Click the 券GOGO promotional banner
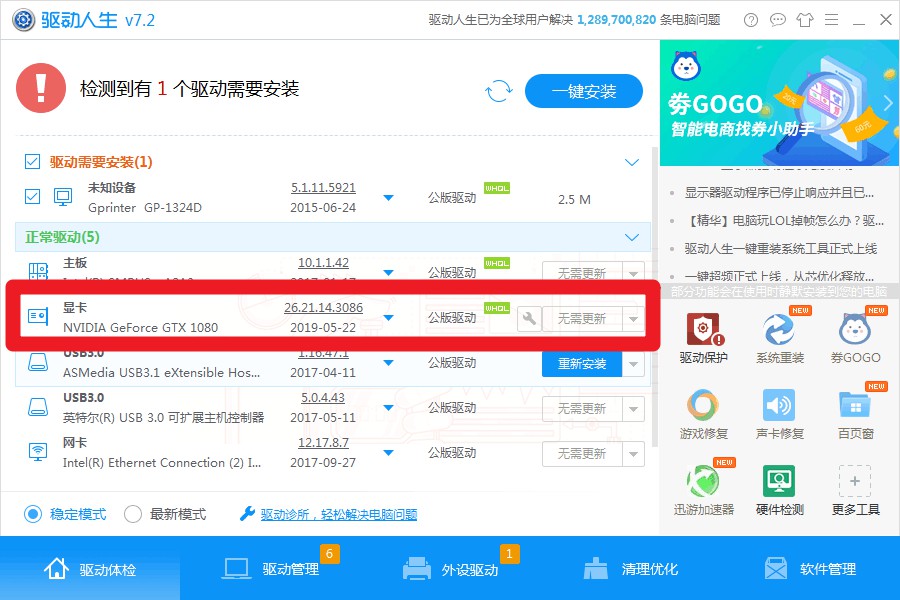This screenshot has height=600, width=900. point(779,103)
